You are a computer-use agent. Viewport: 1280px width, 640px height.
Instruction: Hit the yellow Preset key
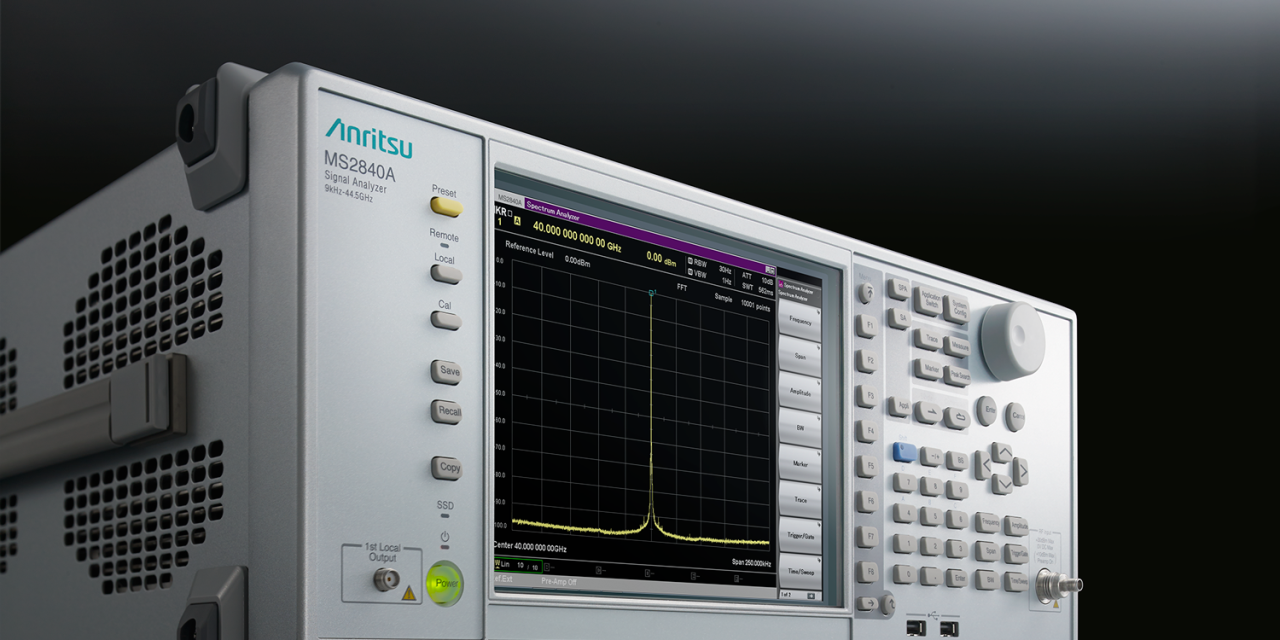(446, 206)
